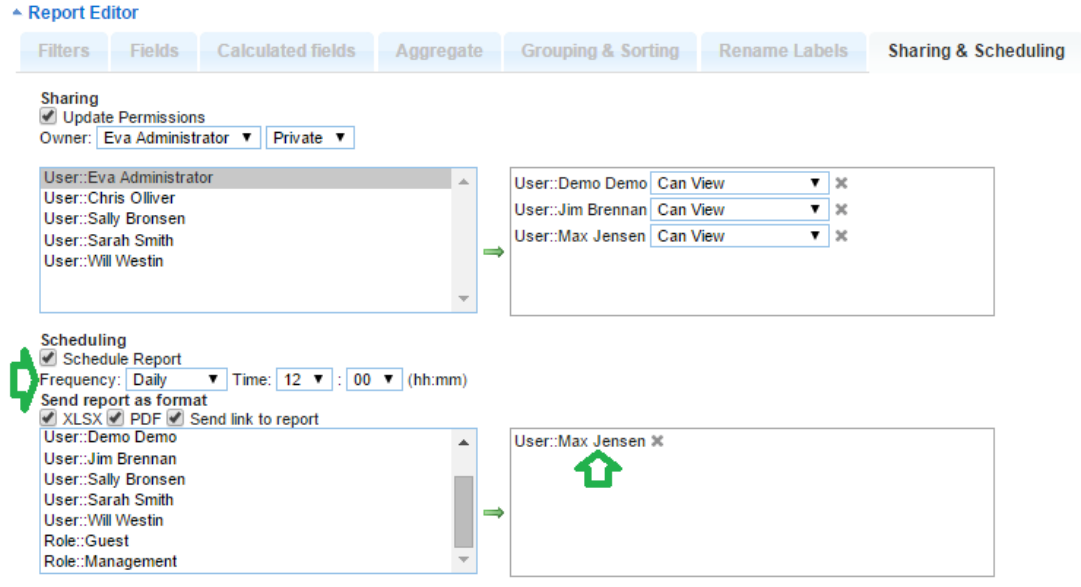This screenshot has width=1081, height=587.
Task: Remove Max Jensen sharing permission
Action: pyautogui.click(x=841, y=237)
